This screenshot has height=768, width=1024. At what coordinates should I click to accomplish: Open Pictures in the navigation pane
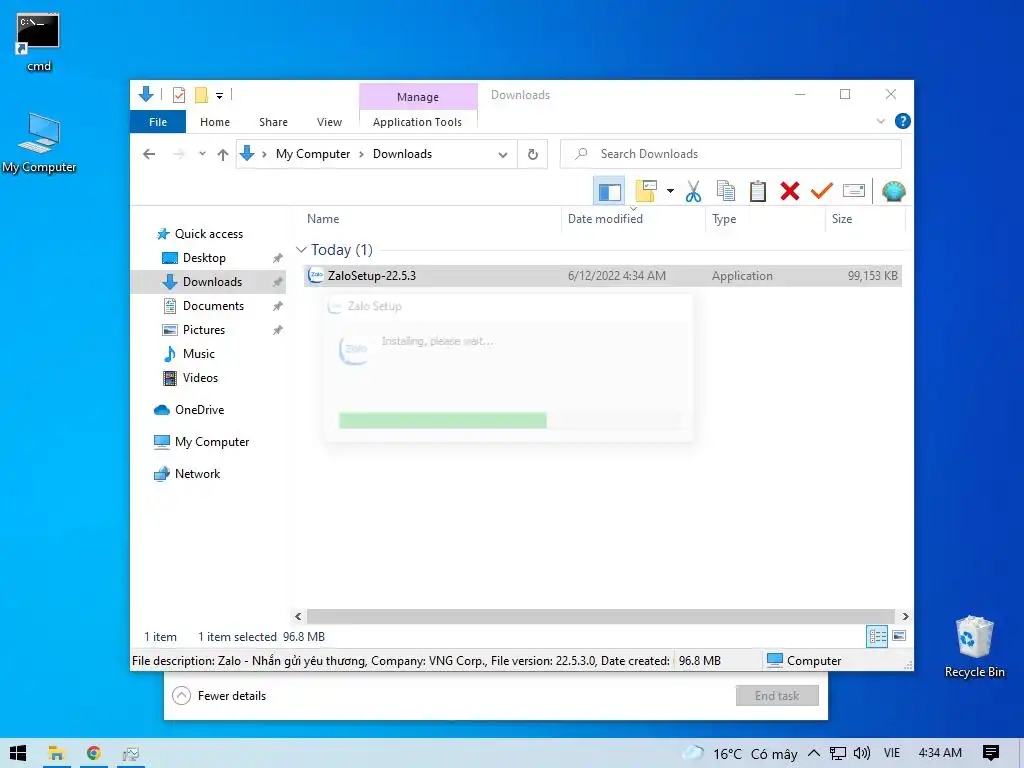point(203,330)
